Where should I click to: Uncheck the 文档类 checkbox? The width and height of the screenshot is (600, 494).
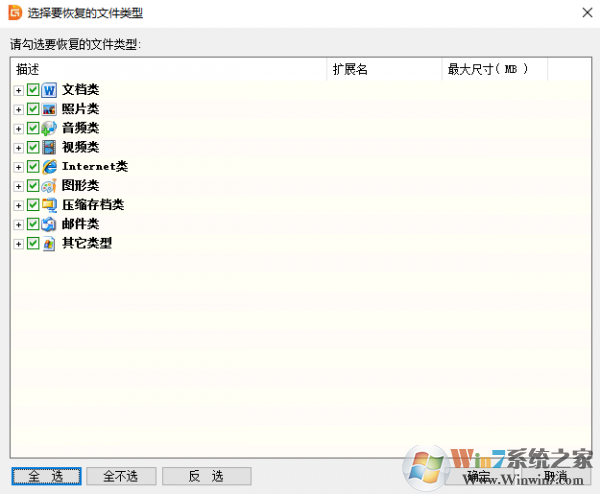(x=33, y=90)
